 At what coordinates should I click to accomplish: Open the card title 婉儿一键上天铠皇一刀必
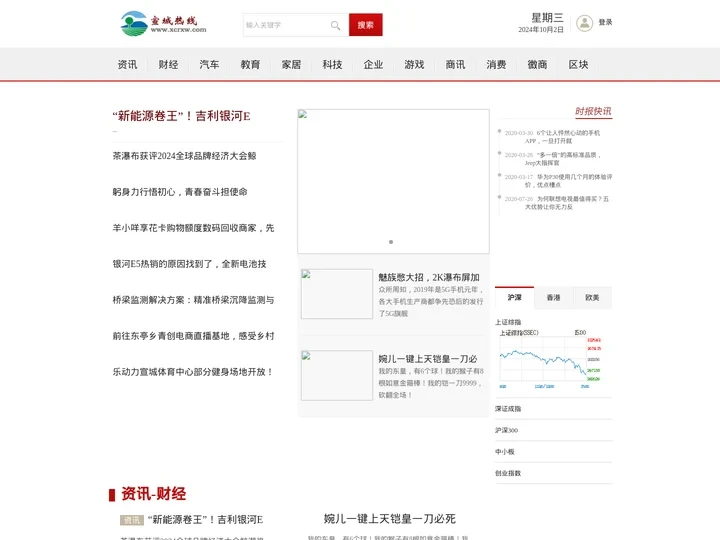click(428, 359)
